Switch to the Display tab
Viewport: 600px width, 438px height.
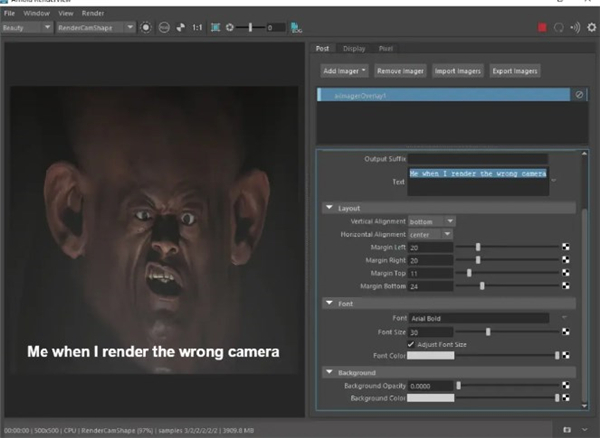(354, 48)
